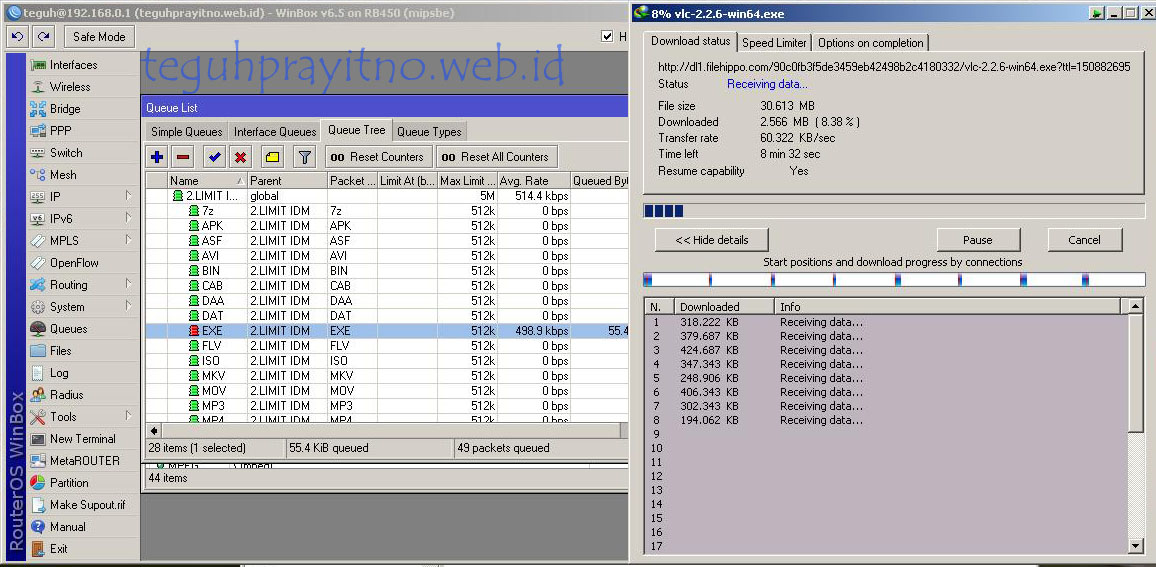This screenshot has width=1156, height=567.
Task: Select the 2.LIMIT IDM parent queue row
Action: point(386,196)
